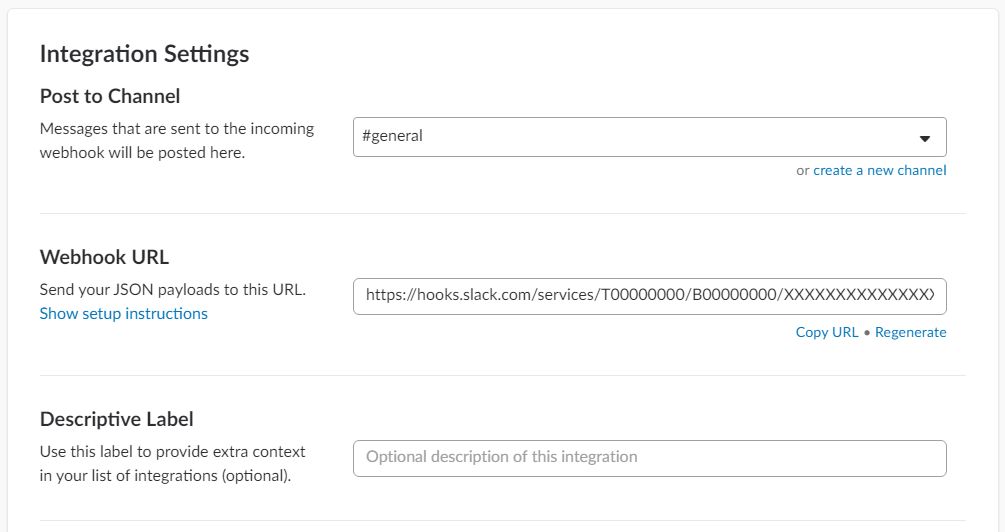Click the 'or' text before create channel
1005x532 pixels.
tap(802, 171)
